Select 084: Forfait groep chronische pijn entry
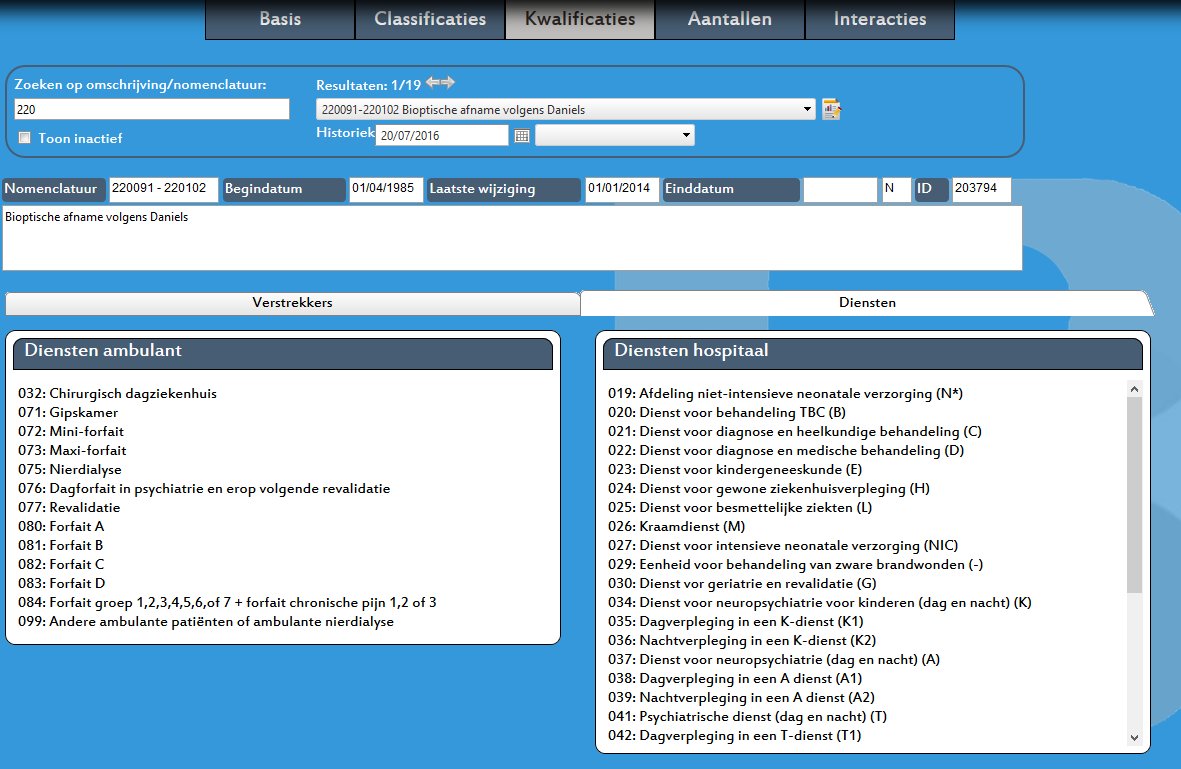1181x769 pixels. coord(227,603)
